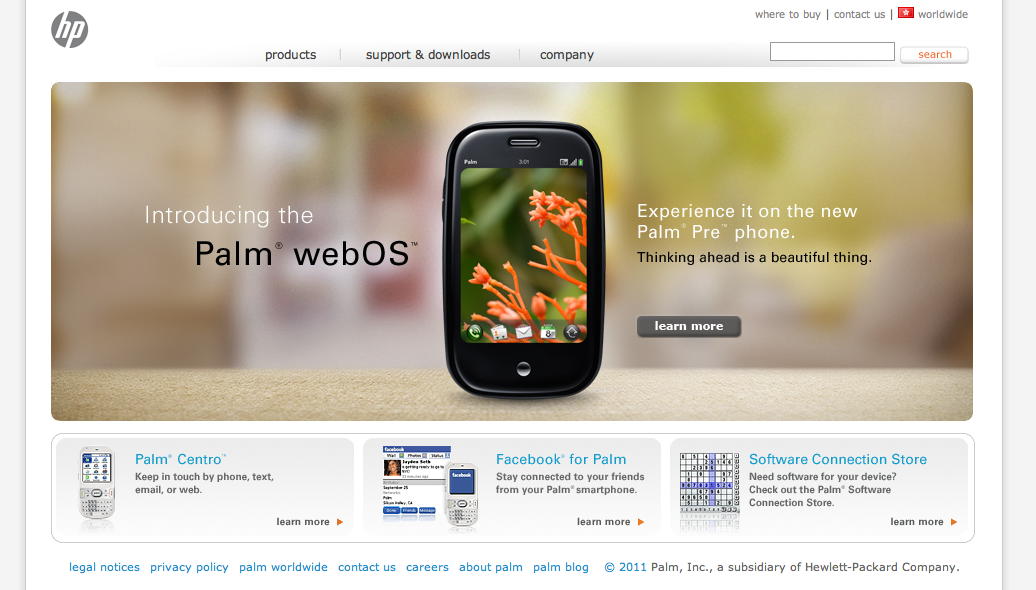Click learn more button on webOS banner
The width and height of the screenshot is (1036, 590).
(688, 326)
